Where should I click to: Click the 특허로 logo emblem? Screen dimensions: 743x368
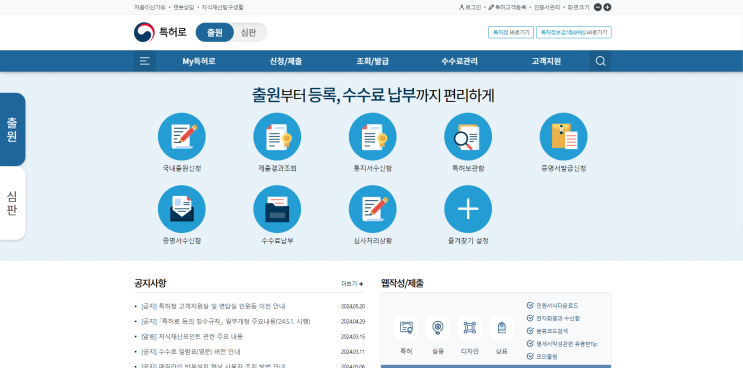(144, 32)
